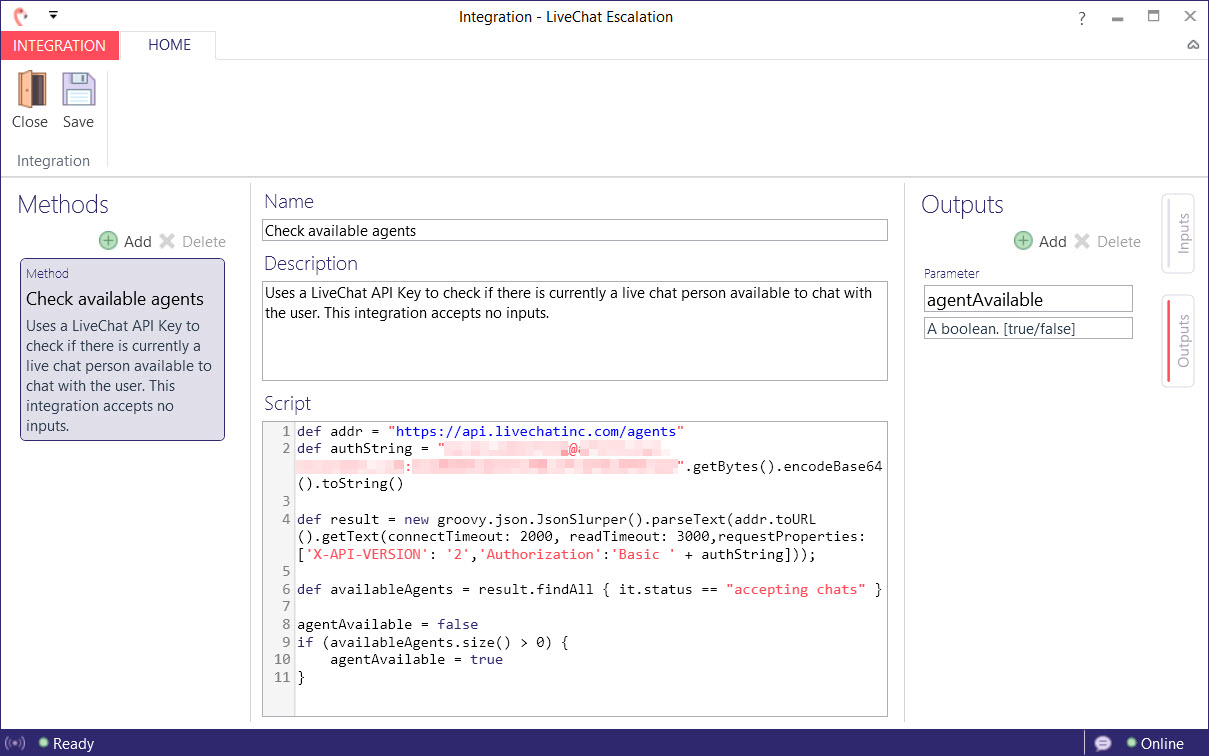Click the Save floppy disk icon

pyautogui.click(x=78, y=89)
